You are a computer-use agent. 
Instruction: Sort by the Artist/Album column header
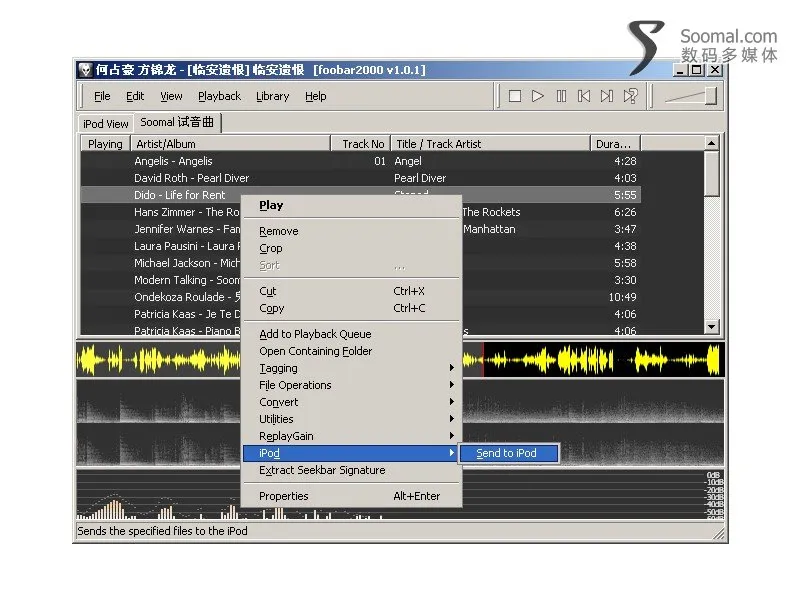(230, 144)
